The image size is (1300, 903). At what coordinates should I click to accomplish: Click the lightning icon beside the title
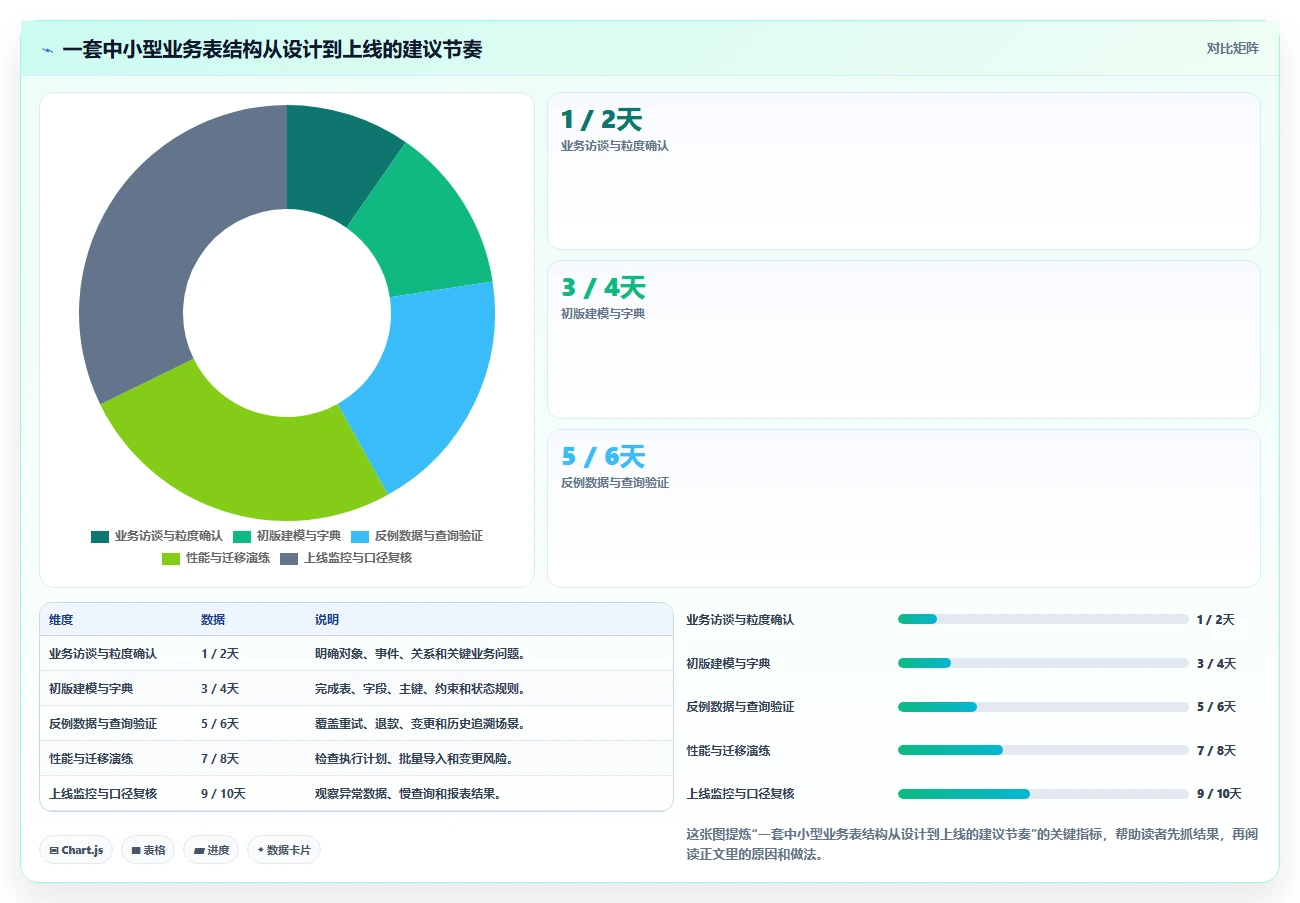tap(48, 50)
